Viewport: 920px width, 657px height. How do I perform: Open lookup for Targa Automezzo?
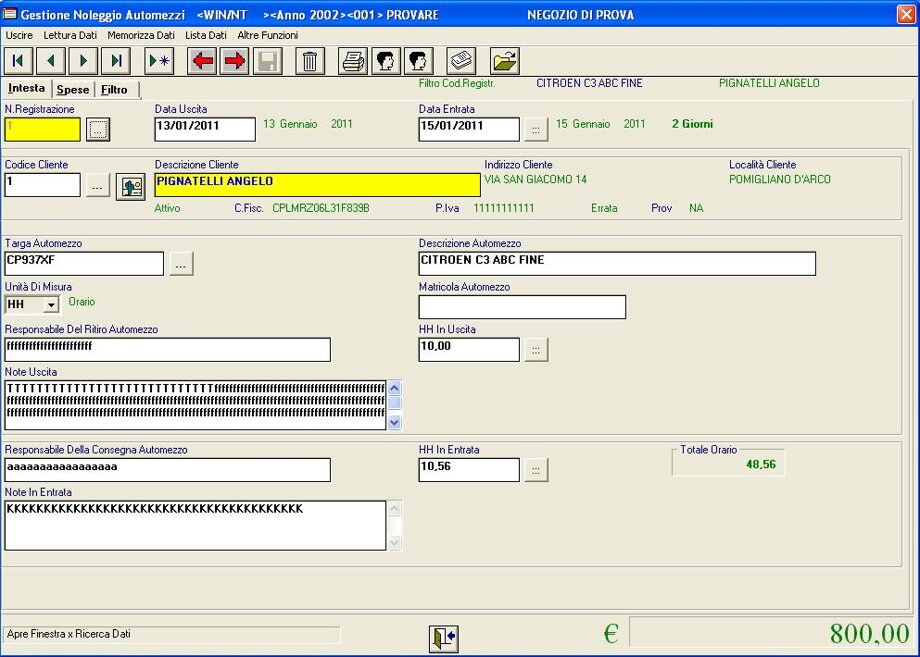click(x=181, y=264)
